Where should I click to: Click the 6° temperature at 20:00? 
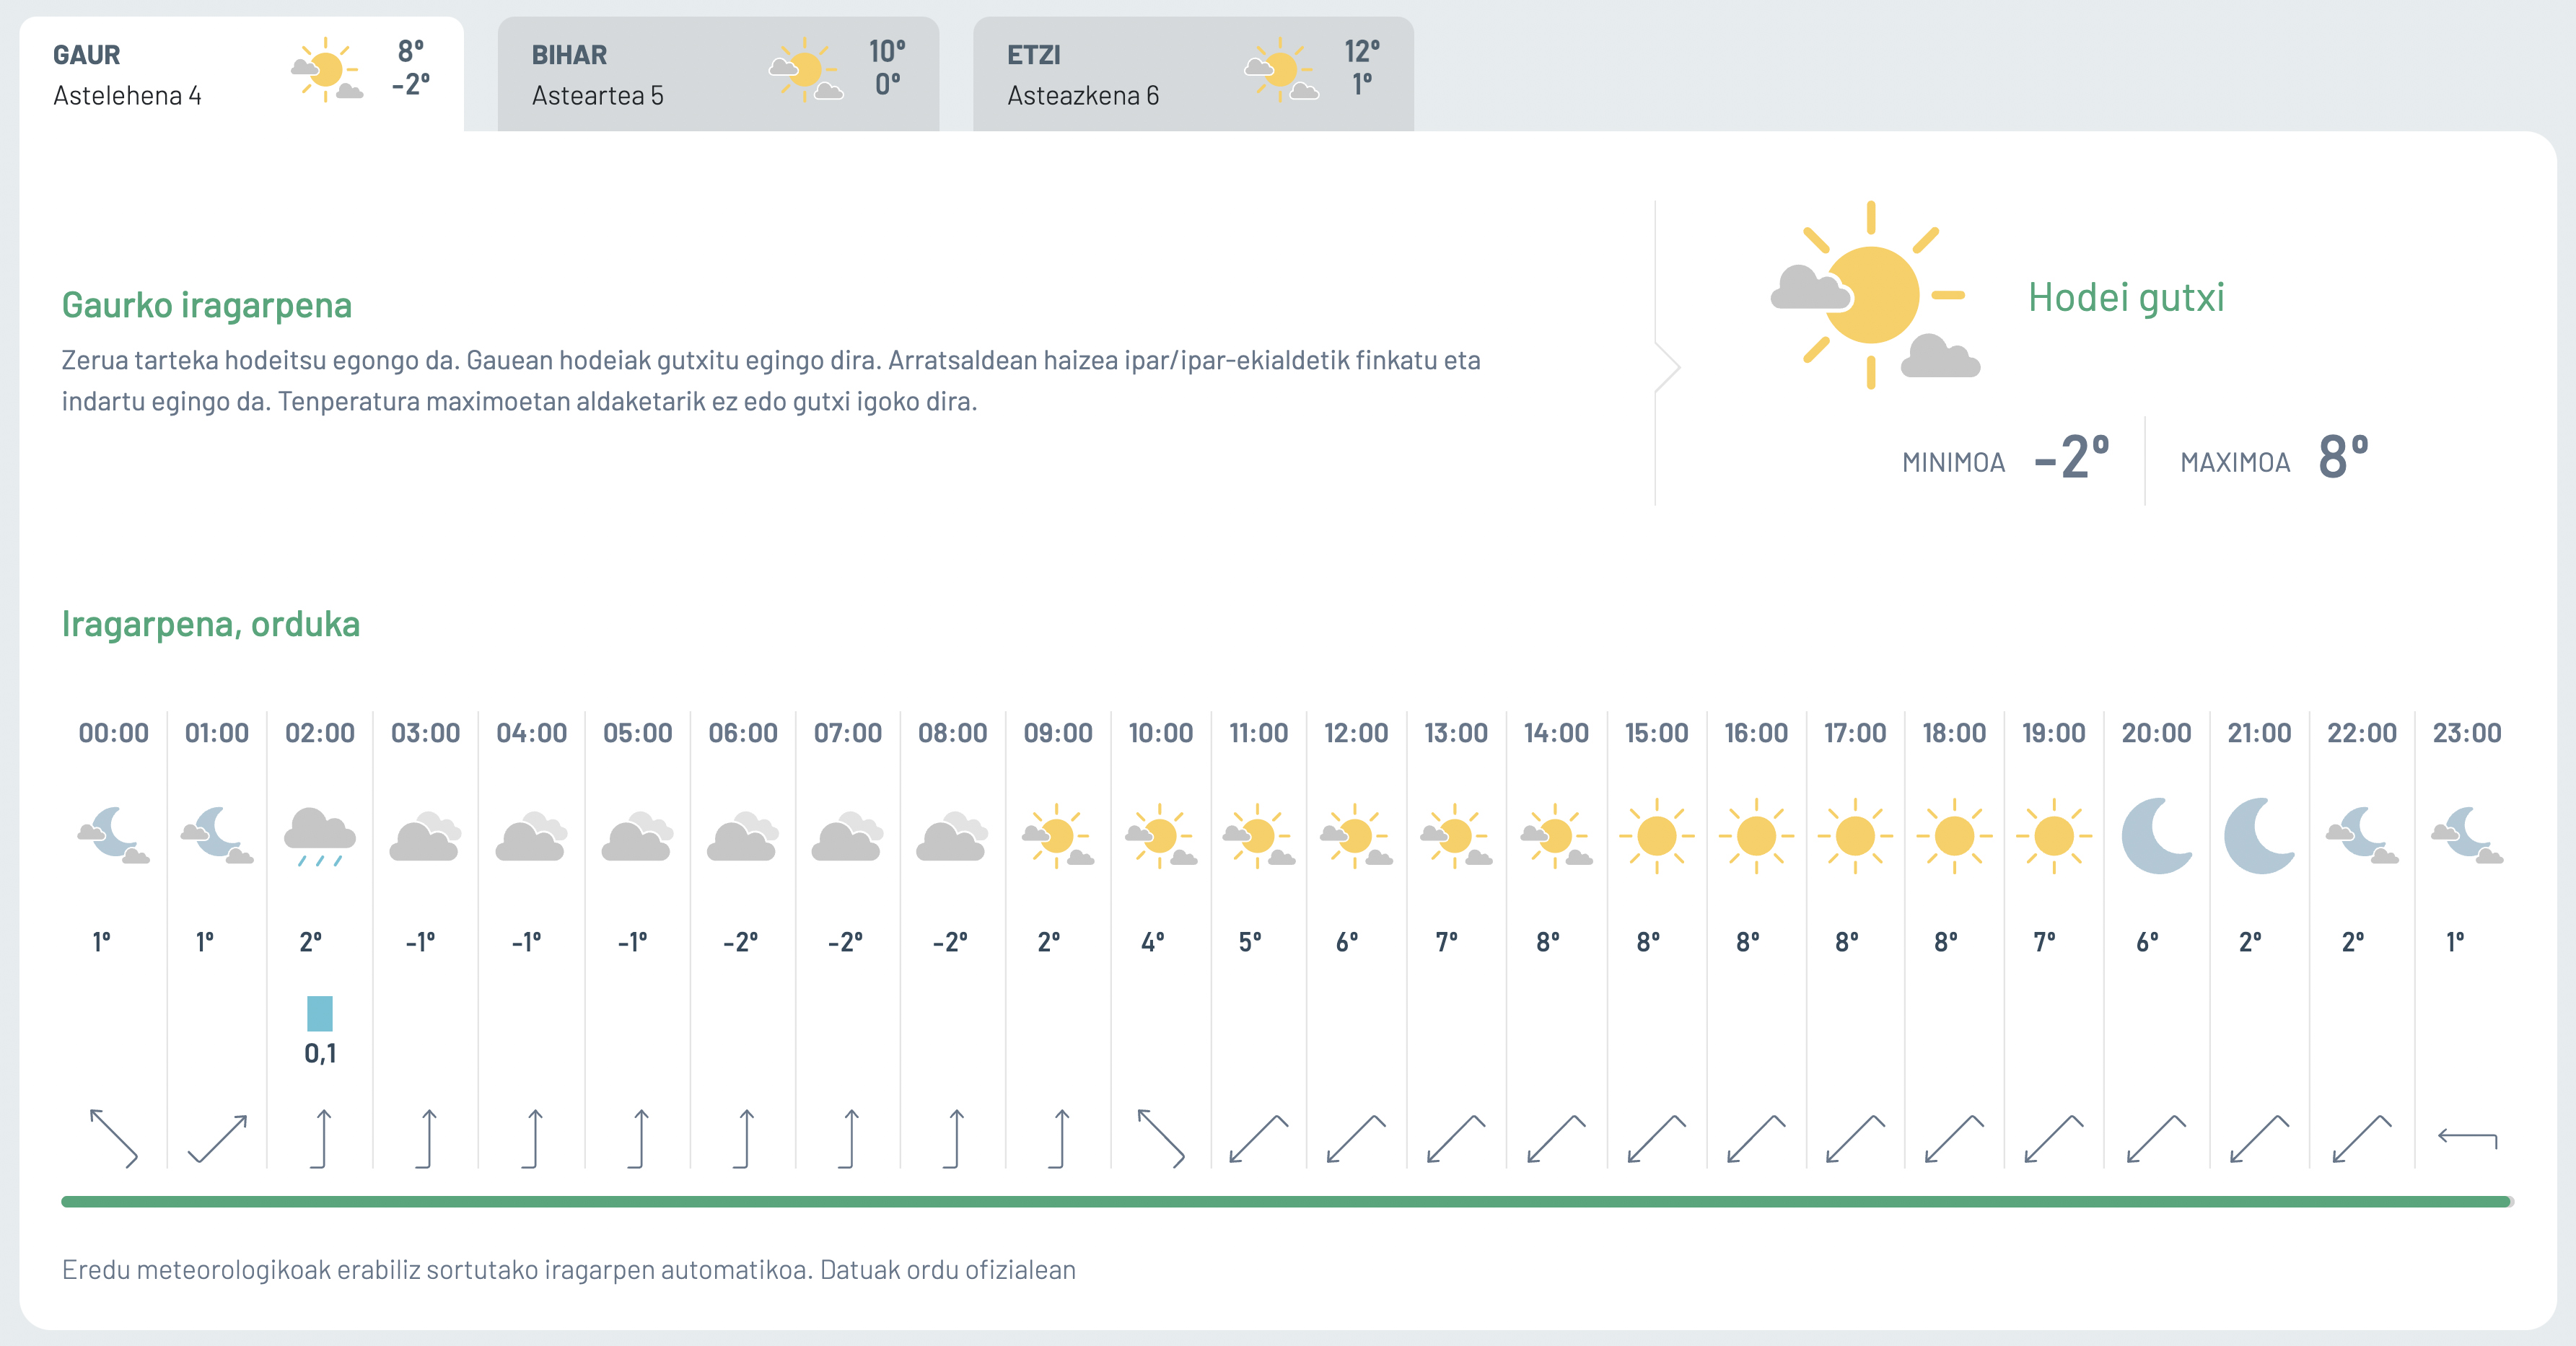(x=2147, y=942)
